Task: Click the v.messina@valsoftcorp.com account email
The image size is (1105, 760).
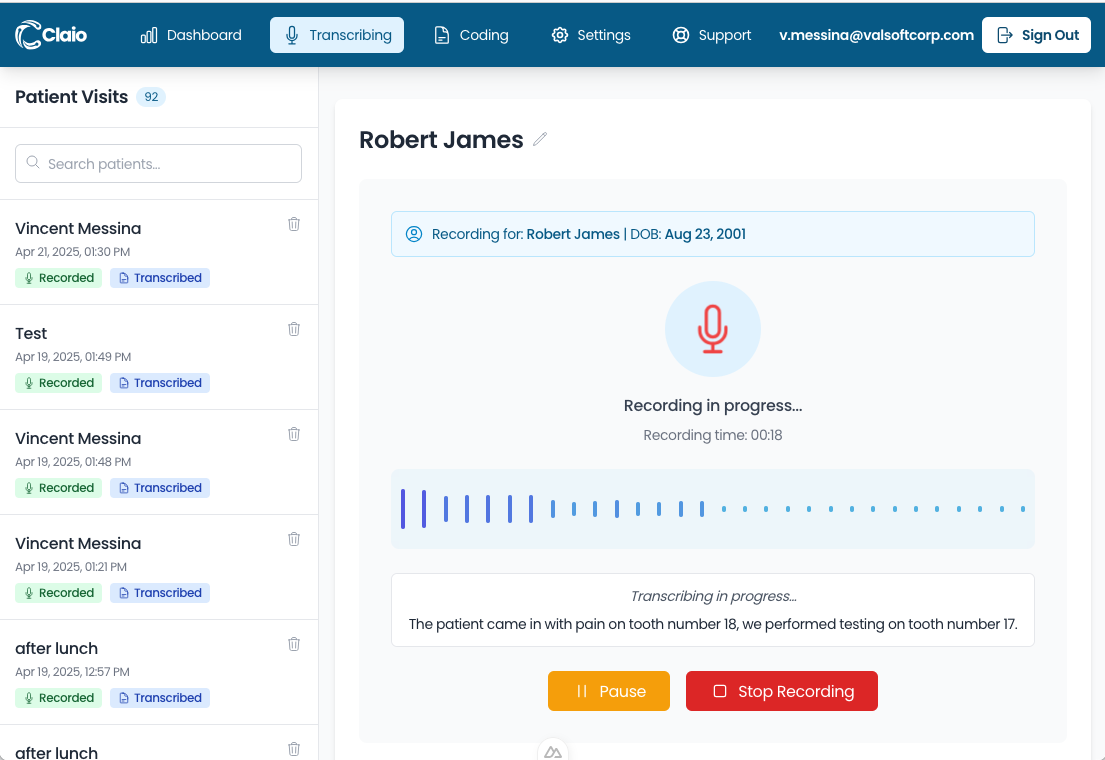Action: pos(876,35)
